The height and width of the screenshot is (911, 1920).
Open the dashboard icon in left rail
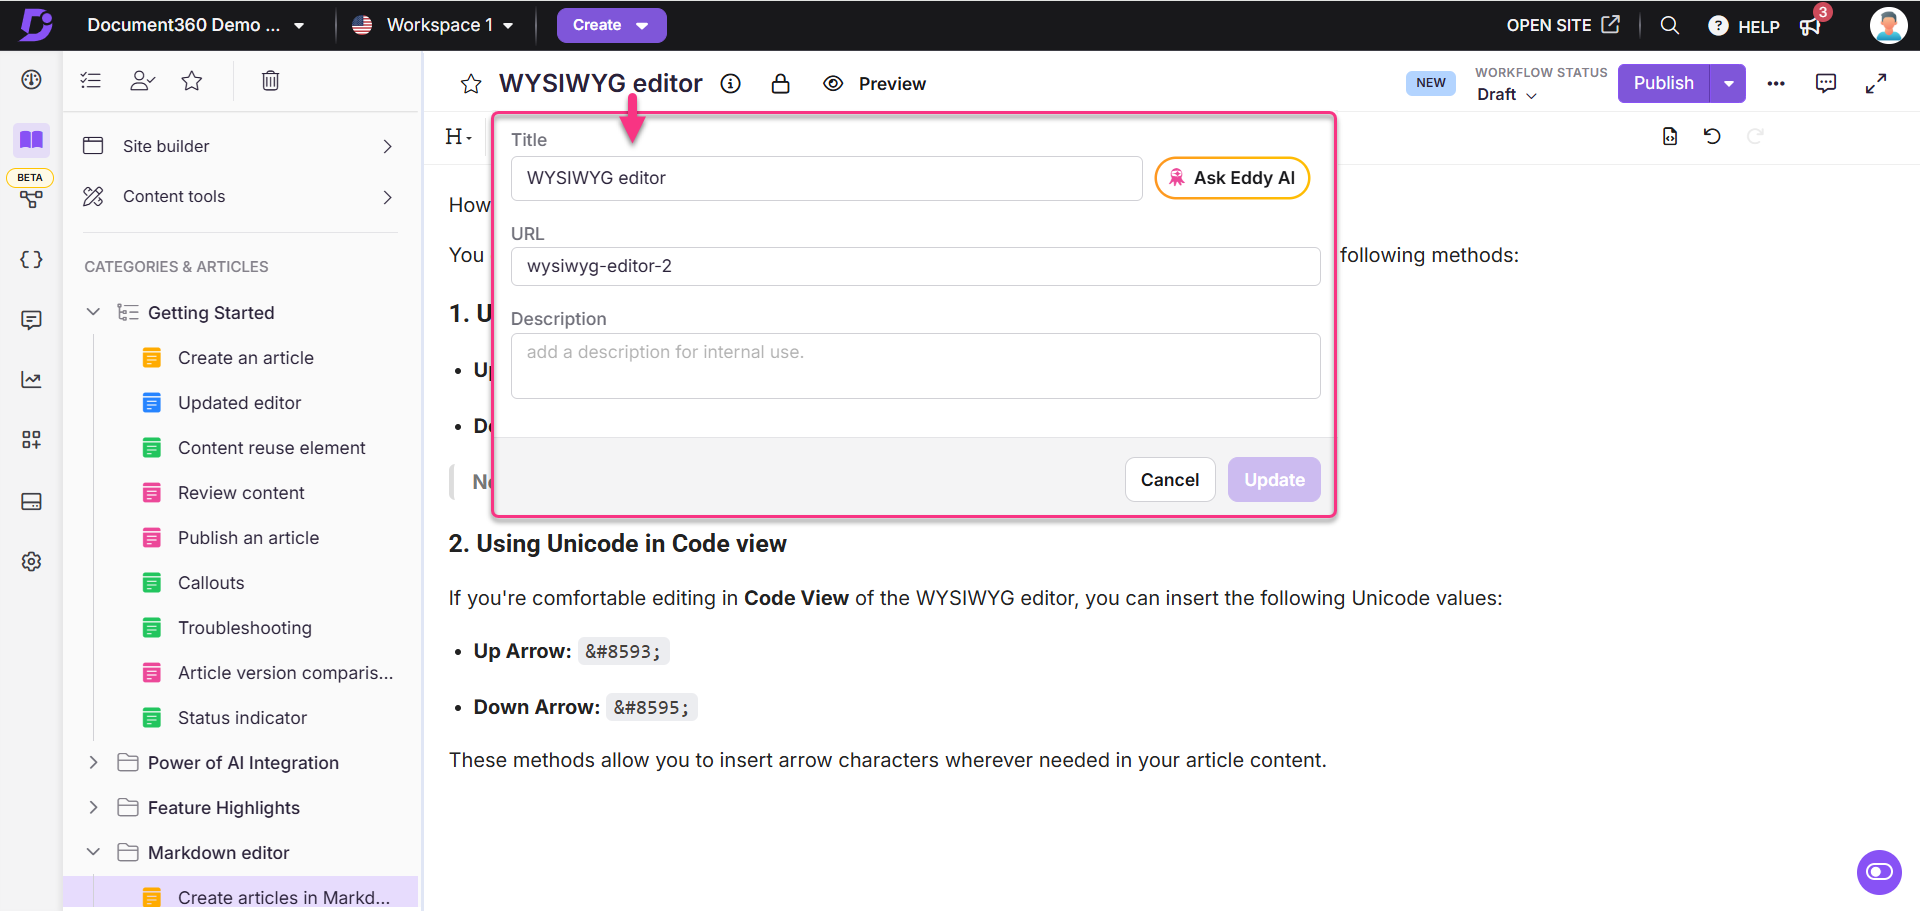(x=31, y=79)
